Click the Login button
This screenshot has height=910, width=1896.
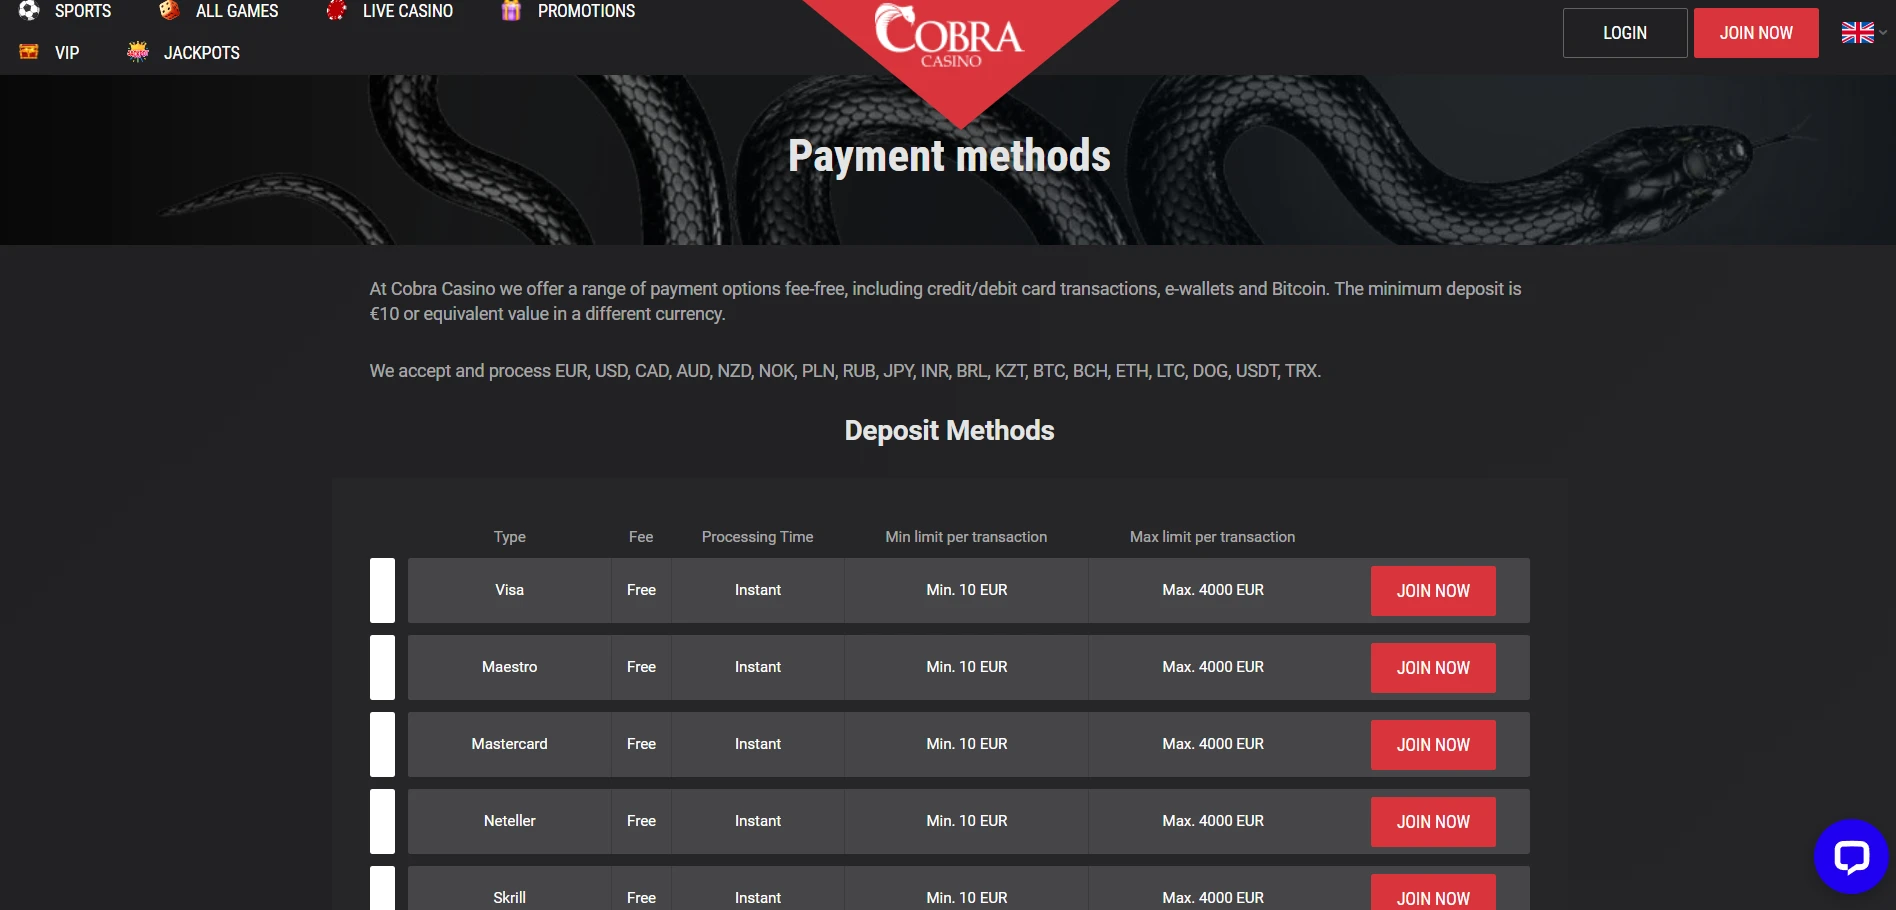tap(1625, 33)
